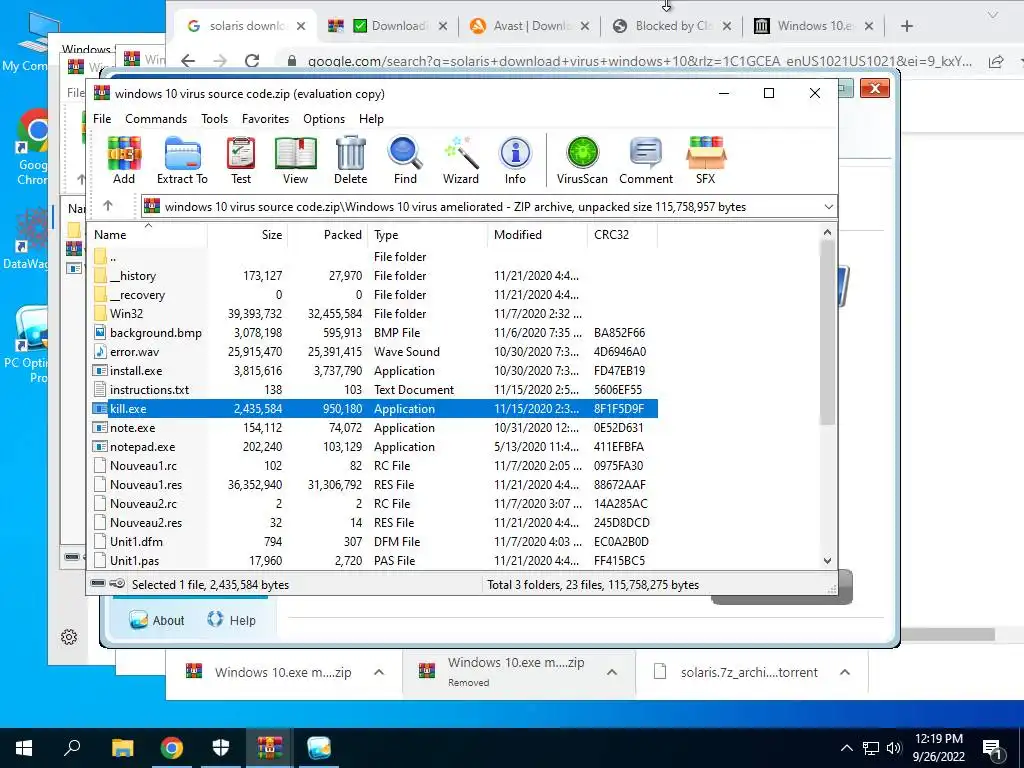Click the Add toolbar icon in WinRAR
Viewport: 1024px width, 768px height.
(x=124, y=161)
